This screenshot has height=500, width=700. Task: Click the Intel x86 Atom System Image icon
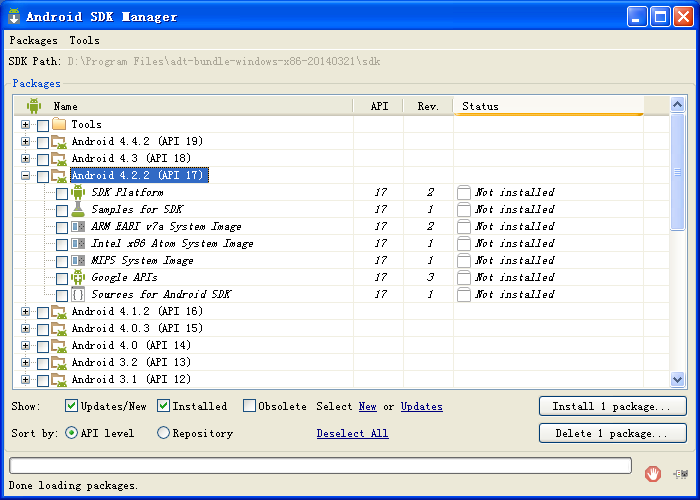[x=78, y=243]
